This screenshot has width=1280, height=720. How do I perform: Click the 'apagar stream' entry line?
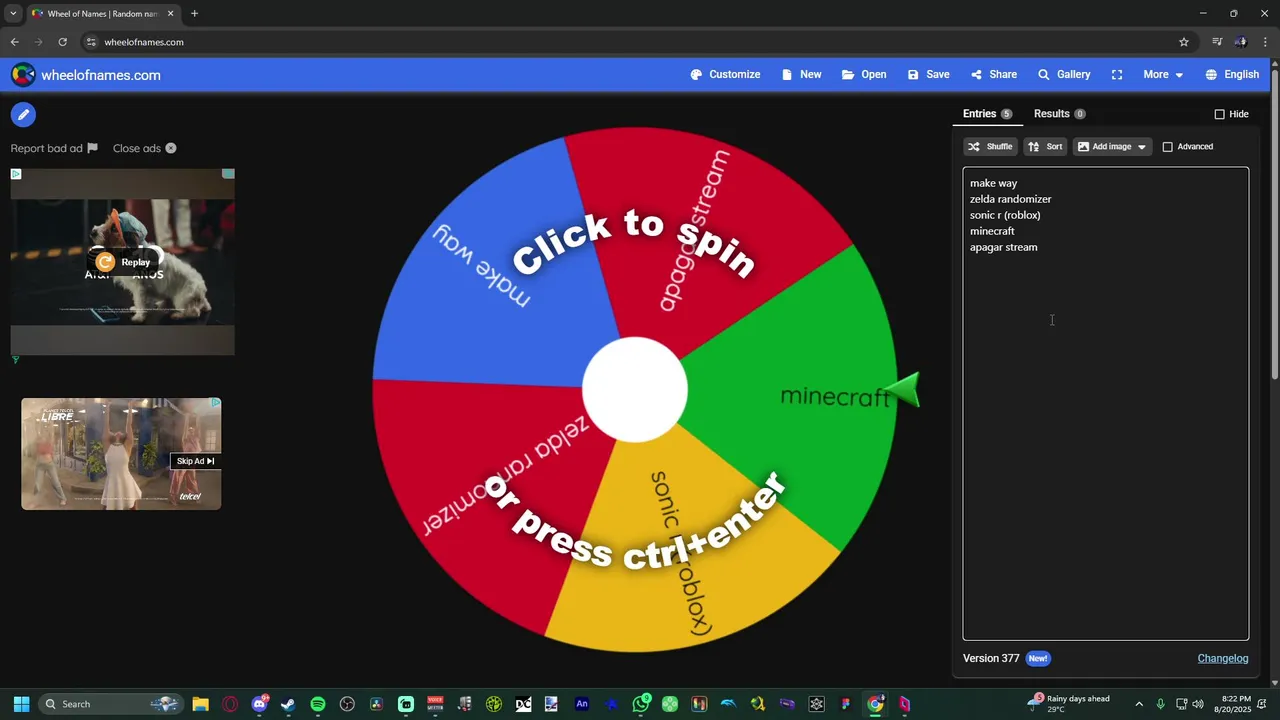1003,247
